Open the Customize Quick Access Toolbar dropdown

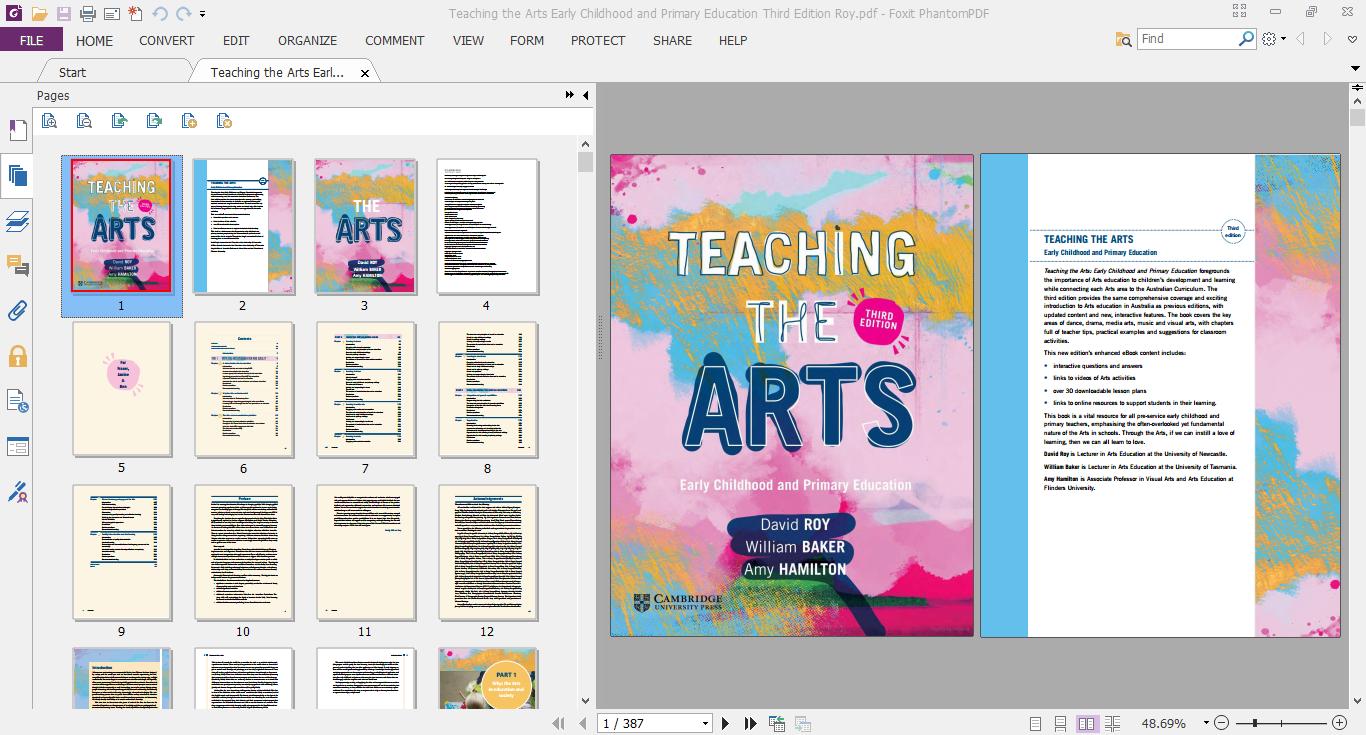203,14
